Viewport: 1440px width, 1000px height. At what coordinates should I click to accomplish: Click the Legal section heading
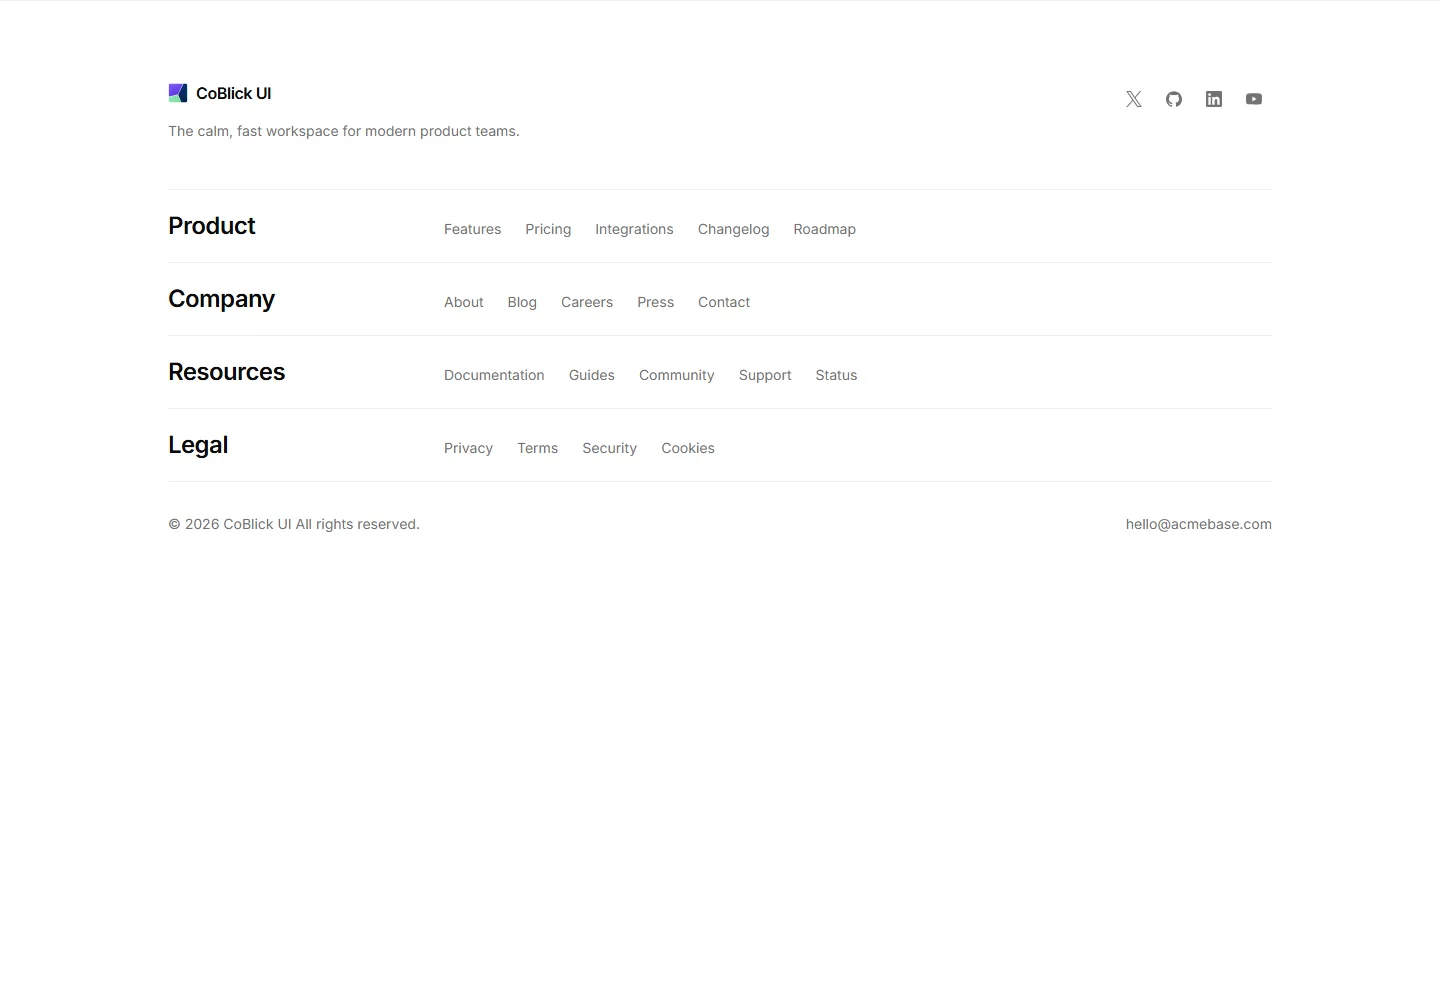tap(198, 445)
